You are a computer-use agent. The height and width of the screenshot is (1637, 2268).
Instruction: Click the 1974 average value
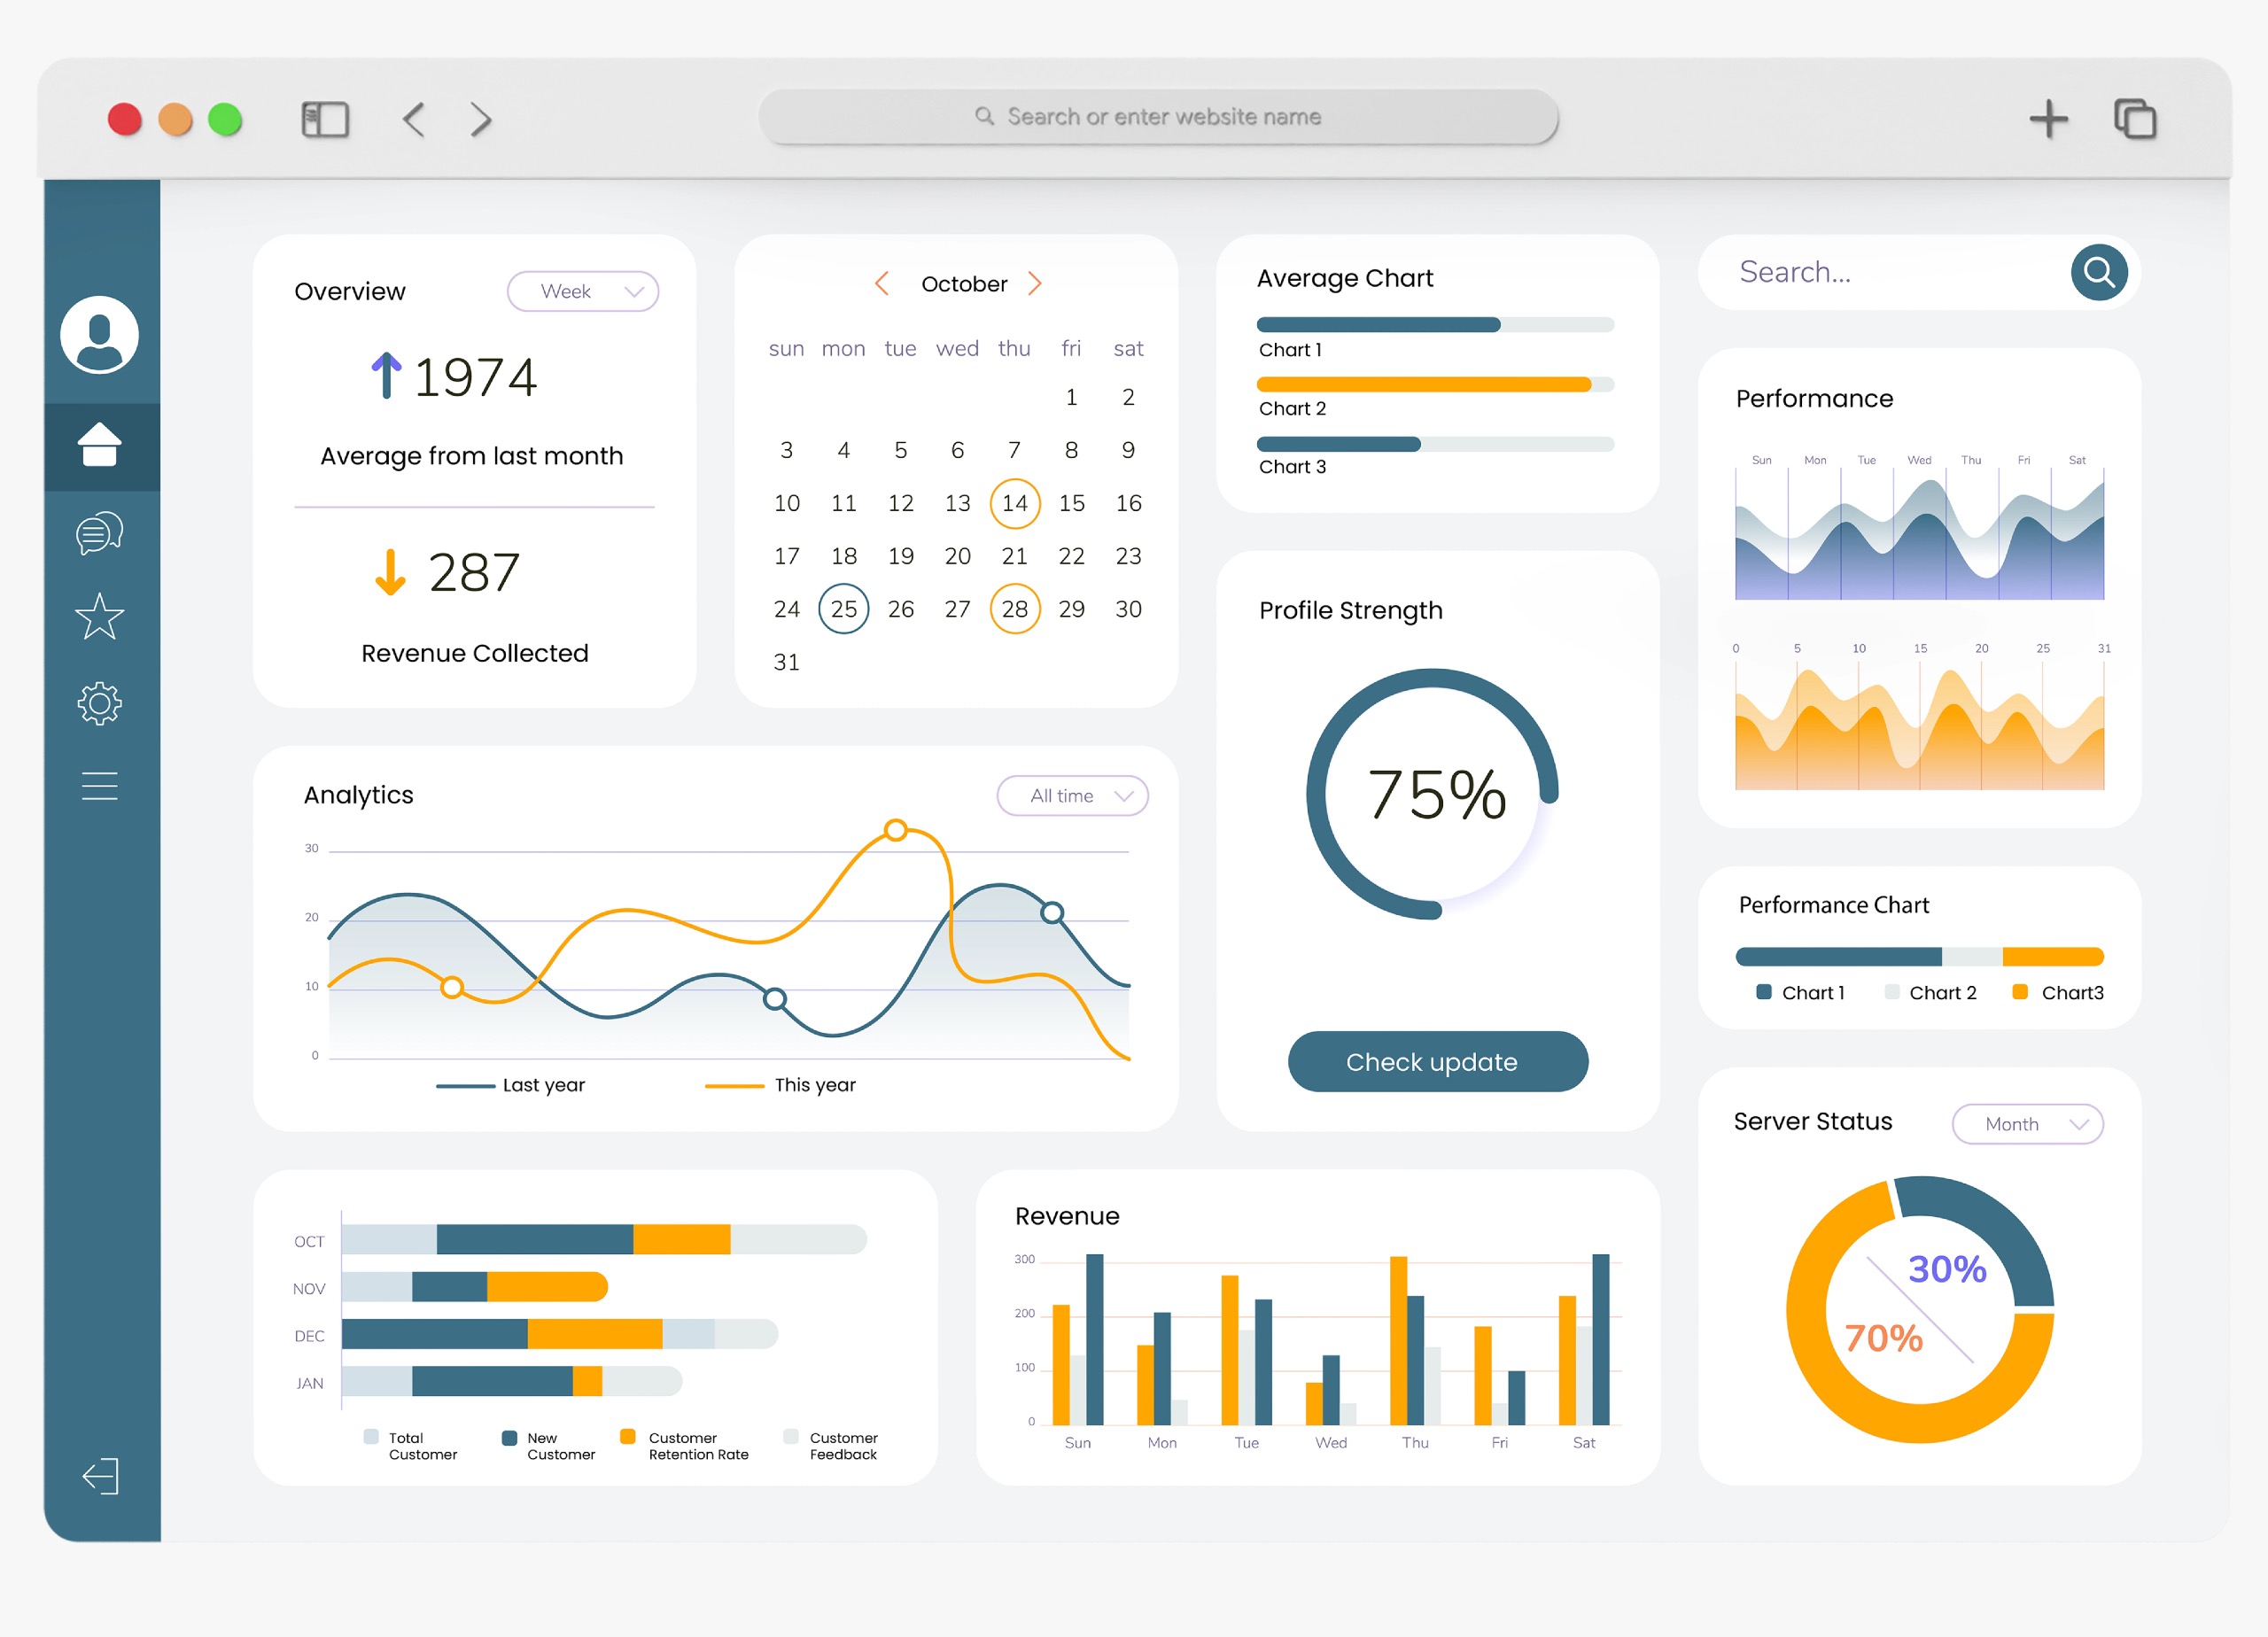click(x=475, y=377)
